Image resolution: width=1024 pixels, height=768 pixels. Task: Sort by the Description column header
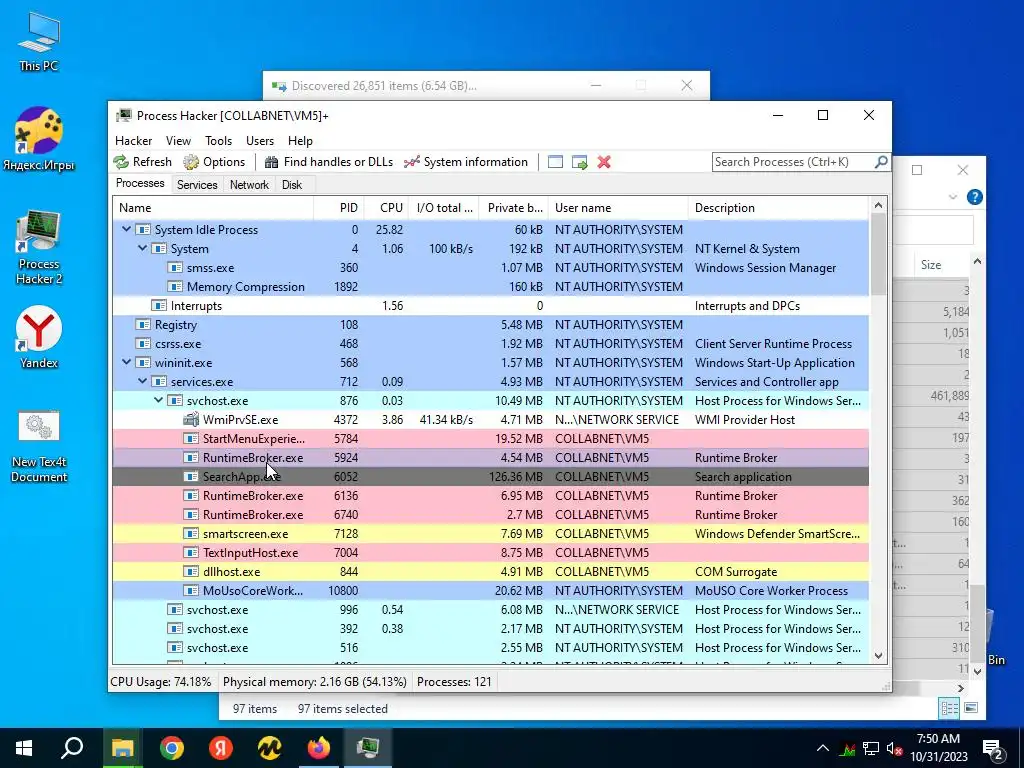point(778,208)
